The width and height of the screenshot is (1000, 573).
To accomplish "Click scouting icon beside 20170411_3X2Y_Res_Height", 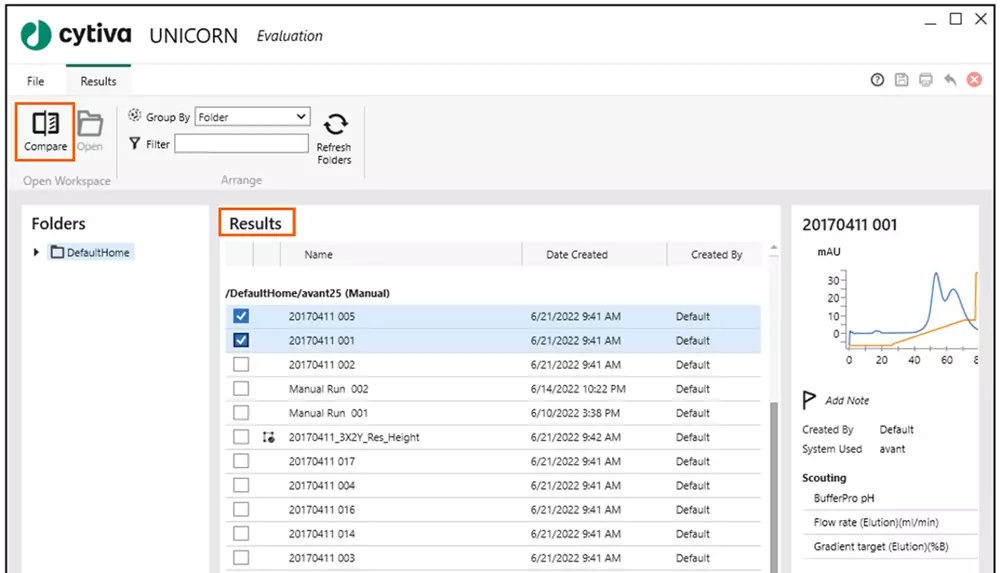I will coord(268,437).
